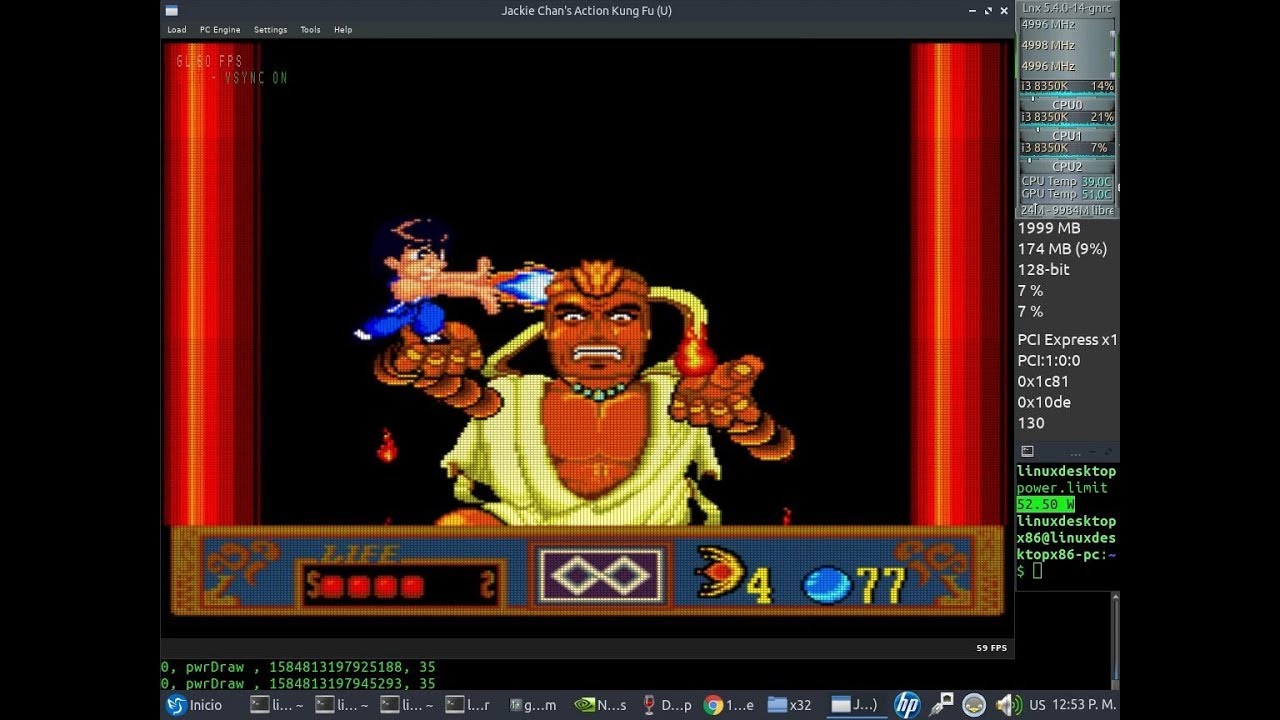Click the round face tray icon
This screenshot has width=1280, height=720.
[x=974, y=705]
